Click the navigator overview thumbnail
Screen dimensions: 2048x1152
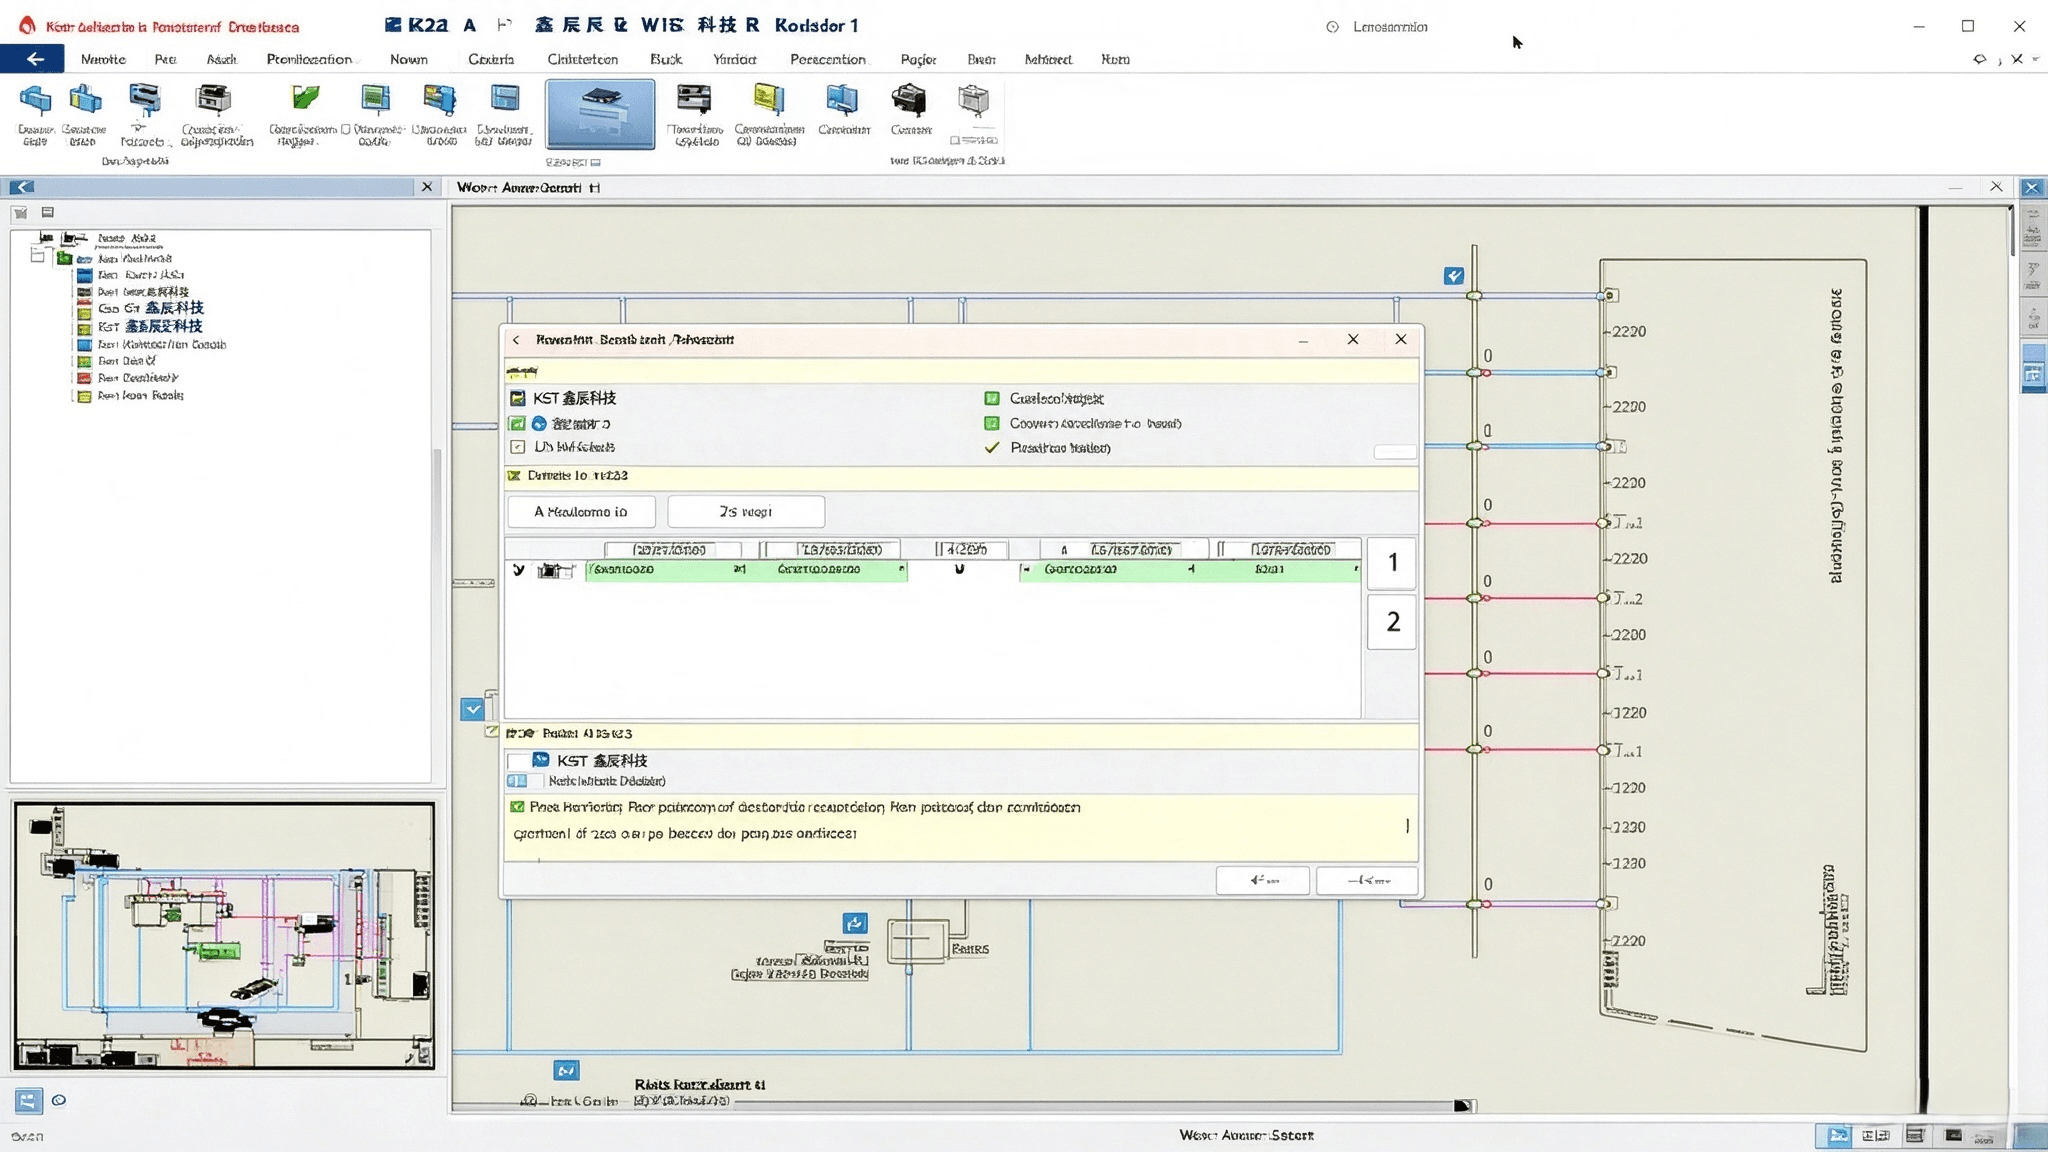(x=224, y=936)
